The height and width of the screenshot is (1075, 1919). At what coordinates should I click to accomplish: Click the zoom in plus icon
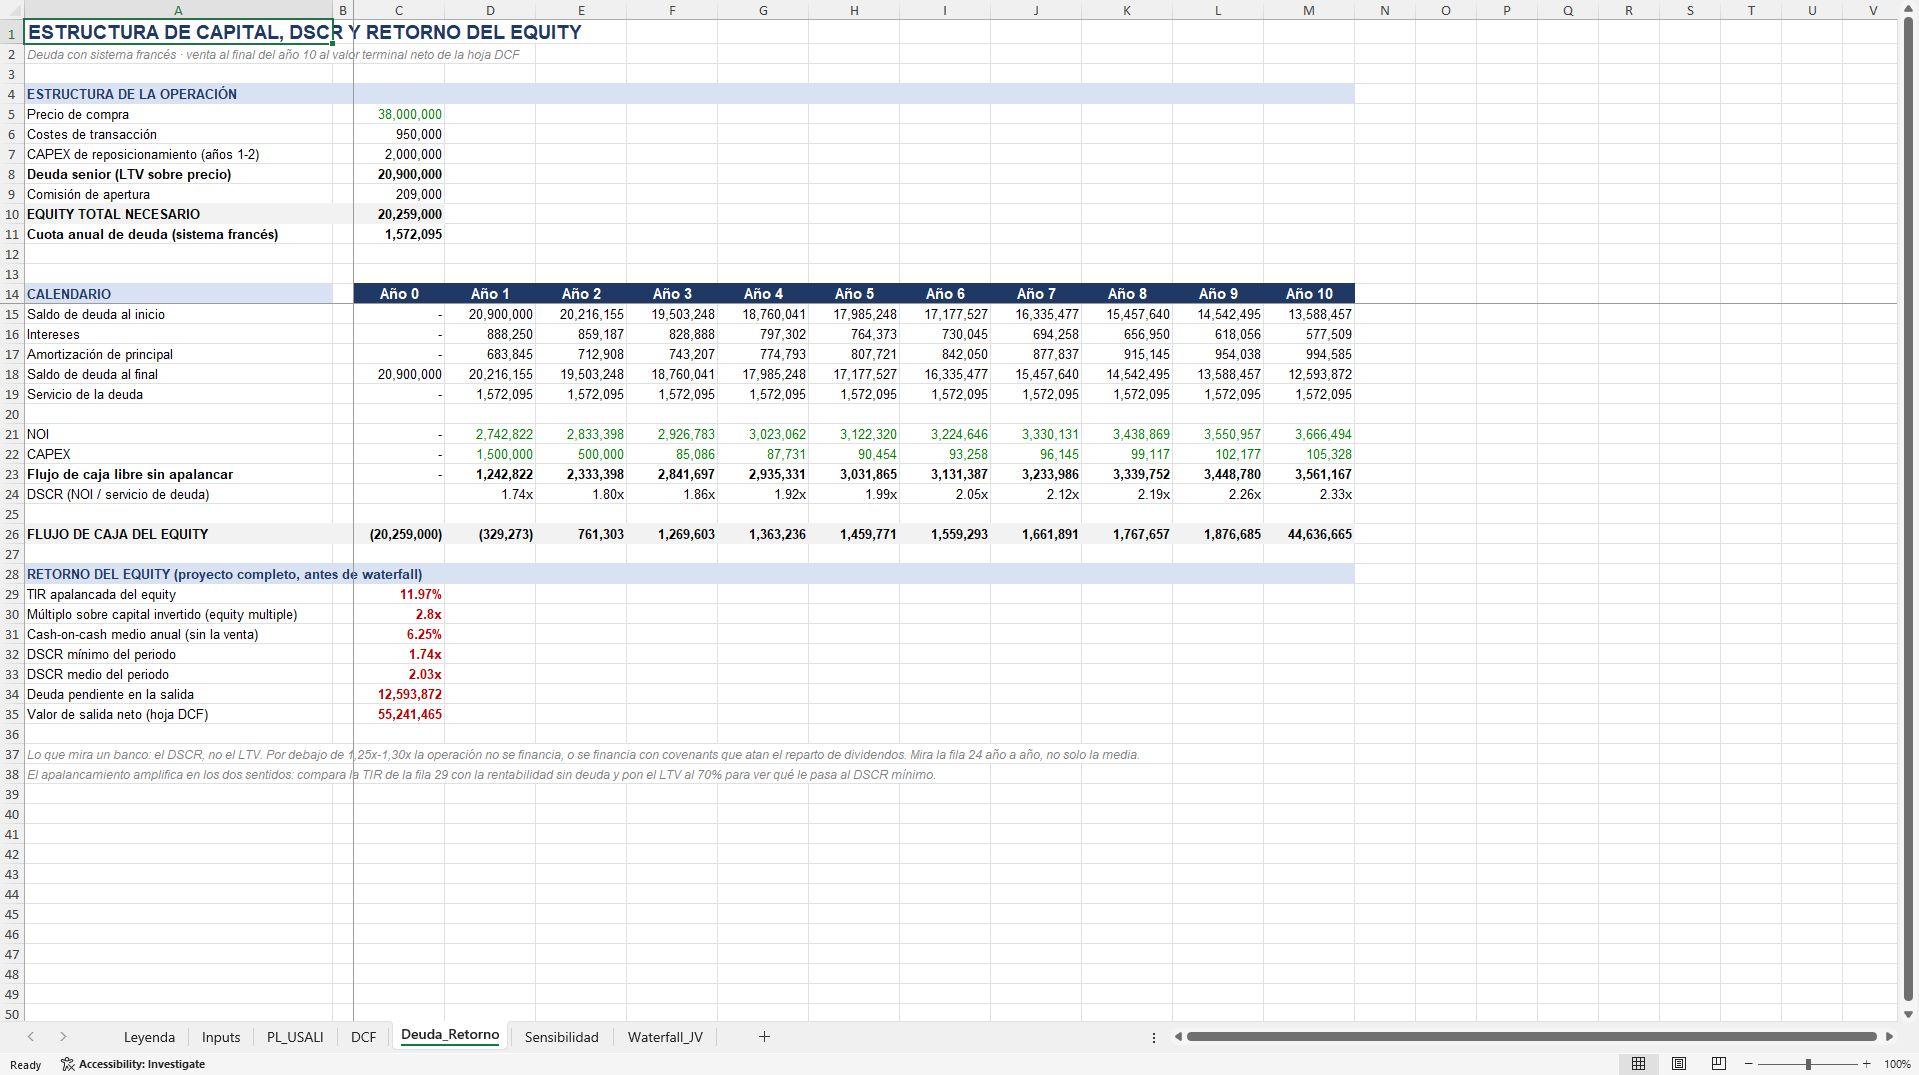[1866, 1064]
